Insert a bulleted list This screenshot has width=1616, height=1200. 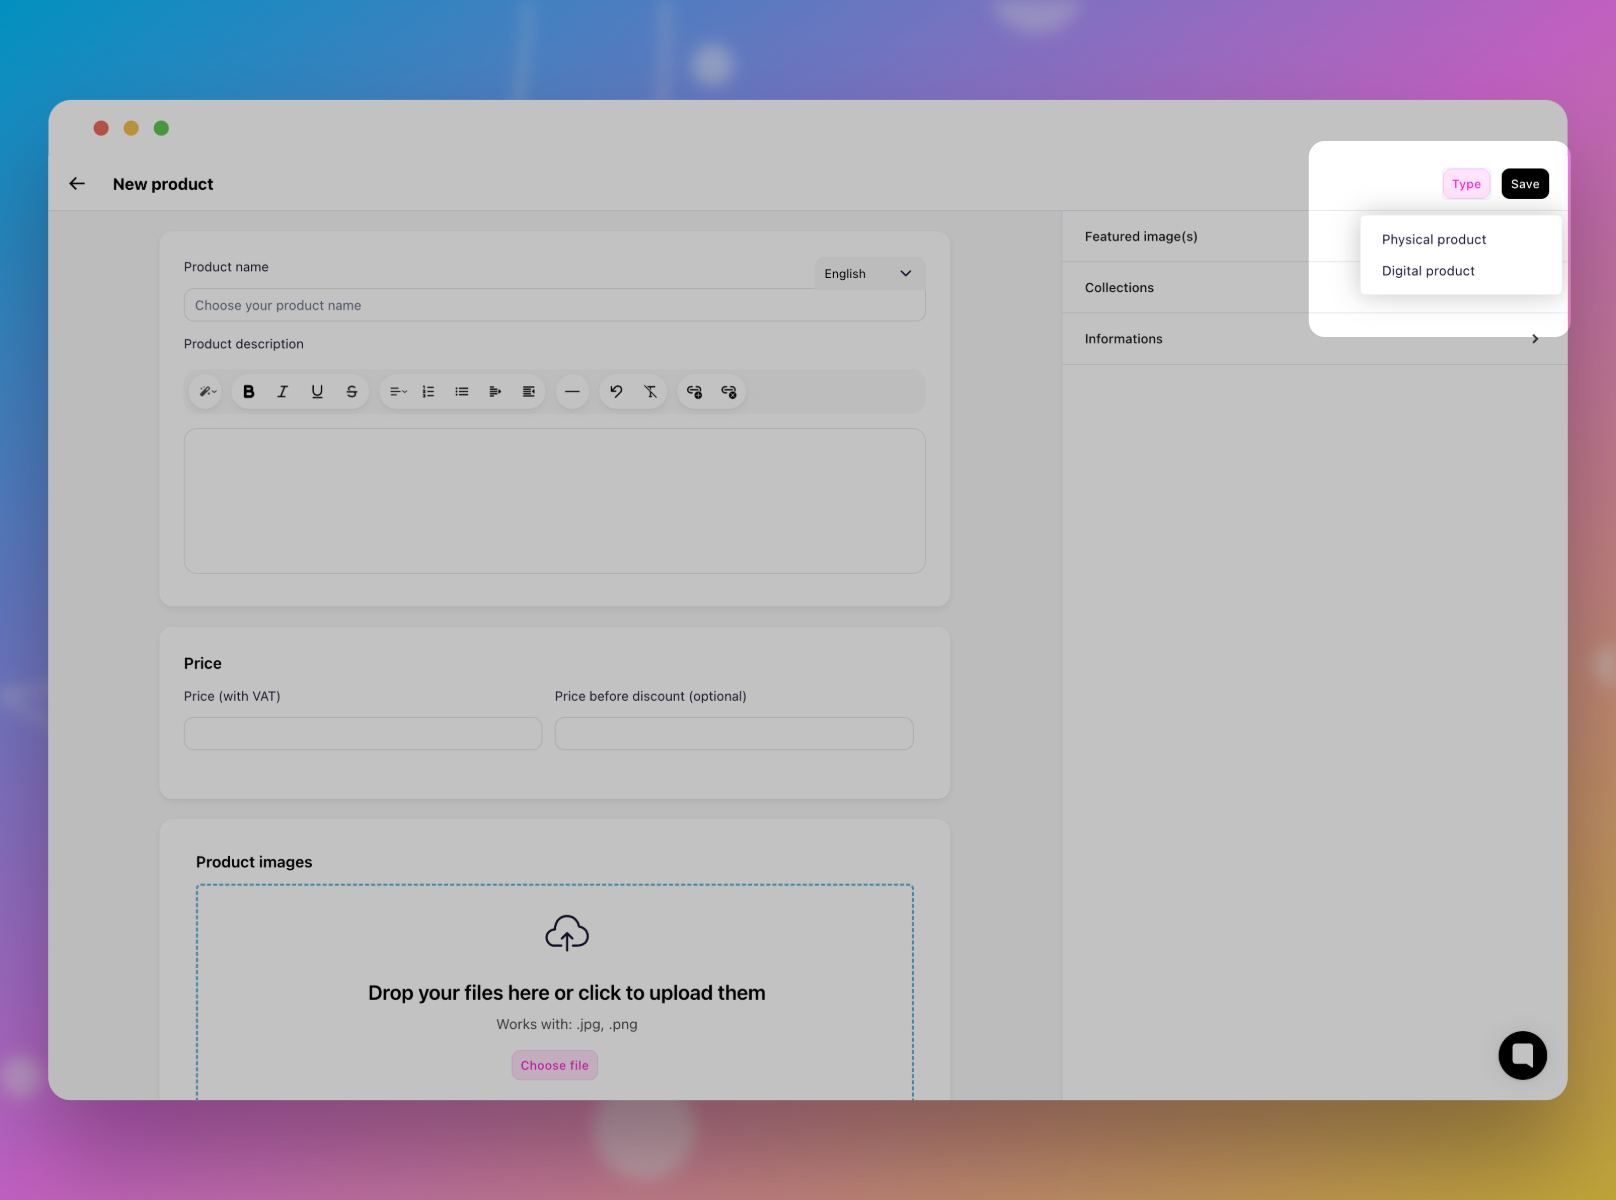(x=462, y=392)
